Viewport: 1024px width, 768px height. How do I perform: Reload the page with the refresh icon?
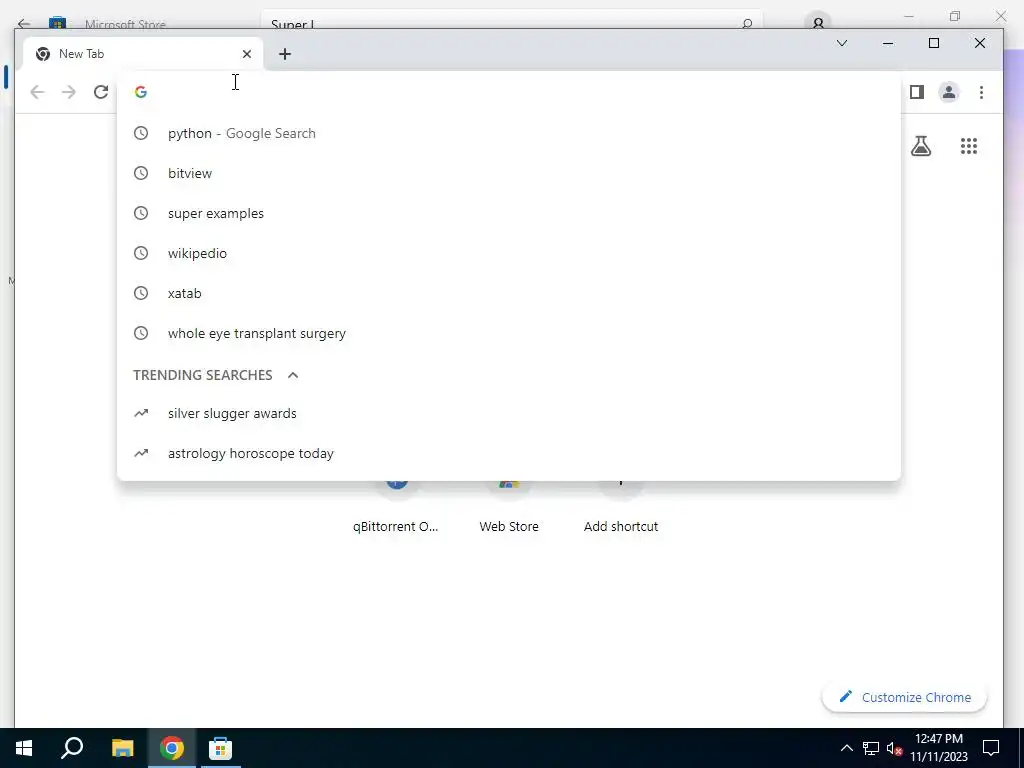101,92
